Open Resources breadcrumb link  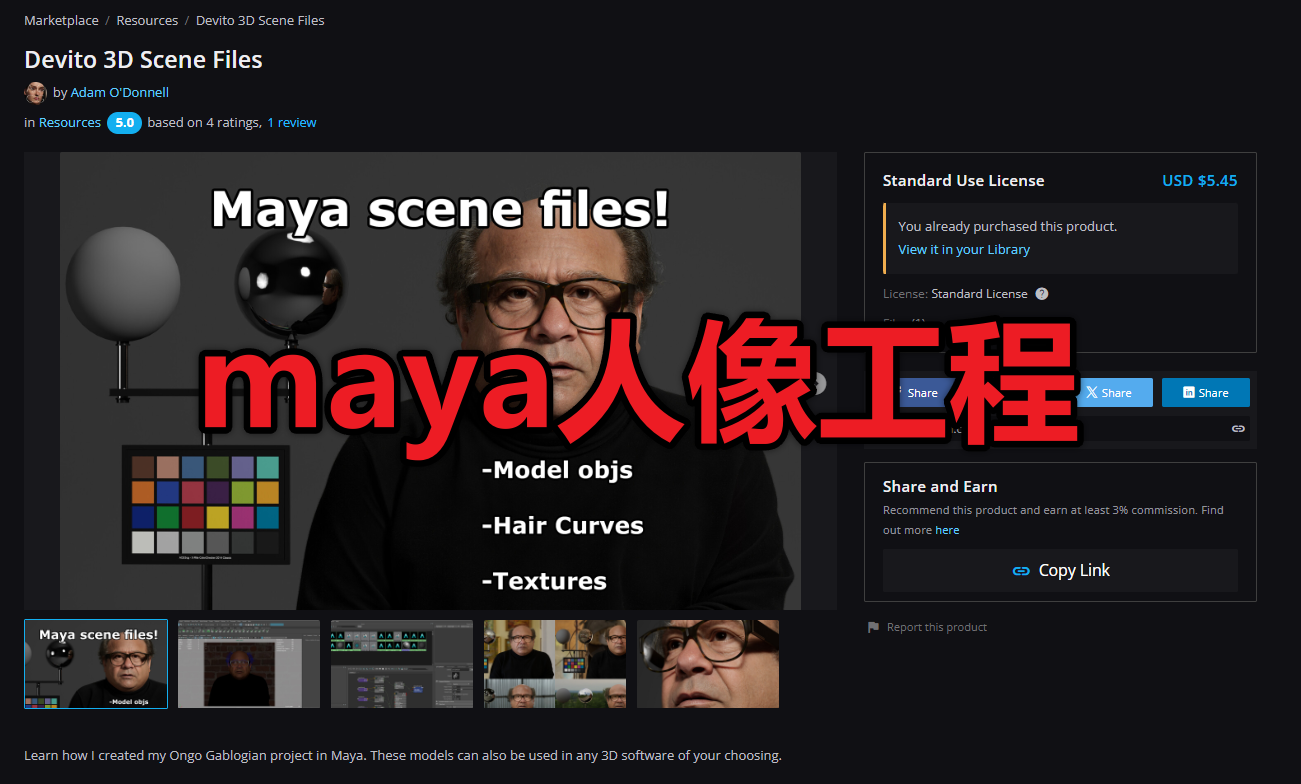pyautogui.click(x=147, y=20)
